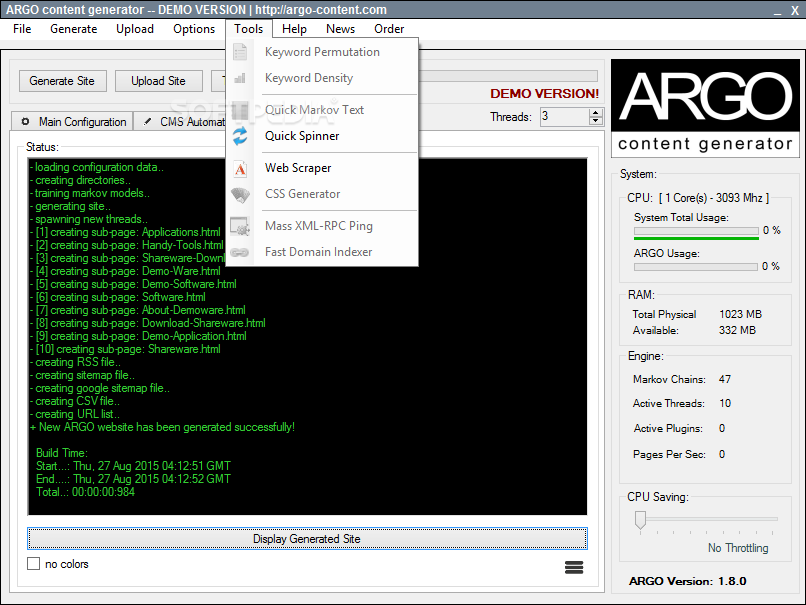Screen dimensions: 806x605
Task: Open the File menu
Action: coord(22,29)
